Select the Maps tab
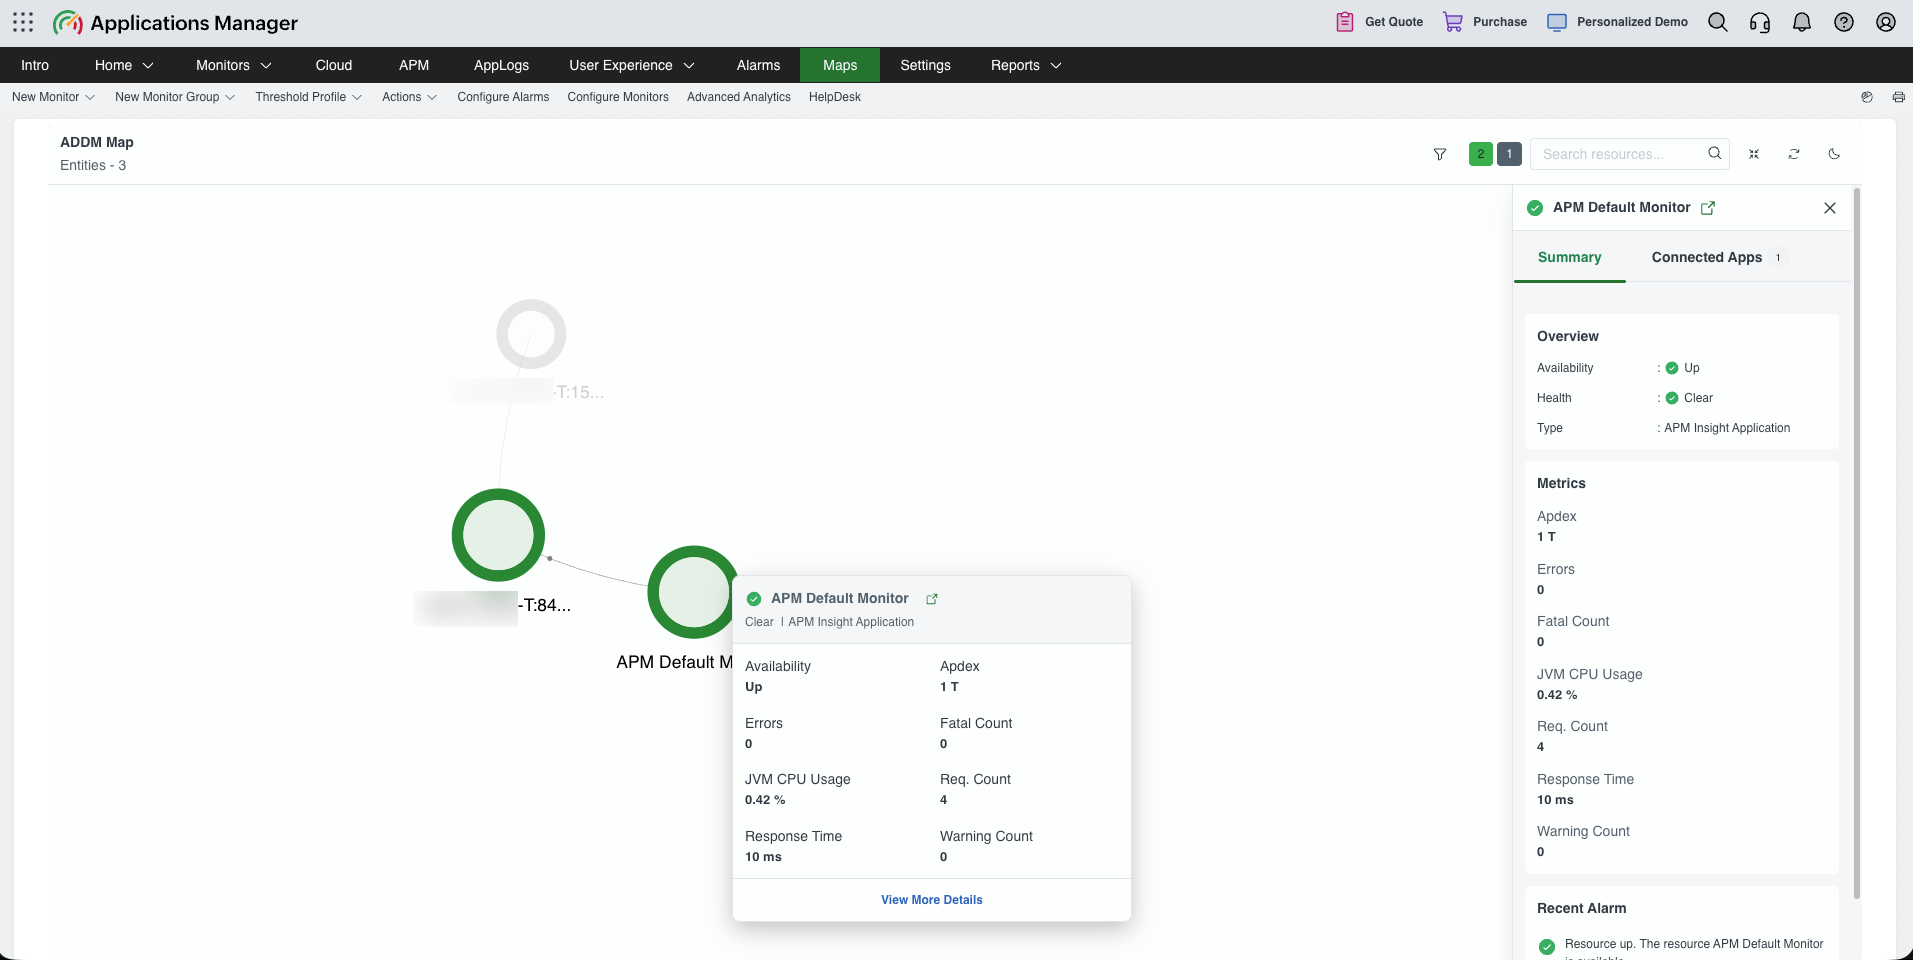1913x960 pixels. (840, 65)
